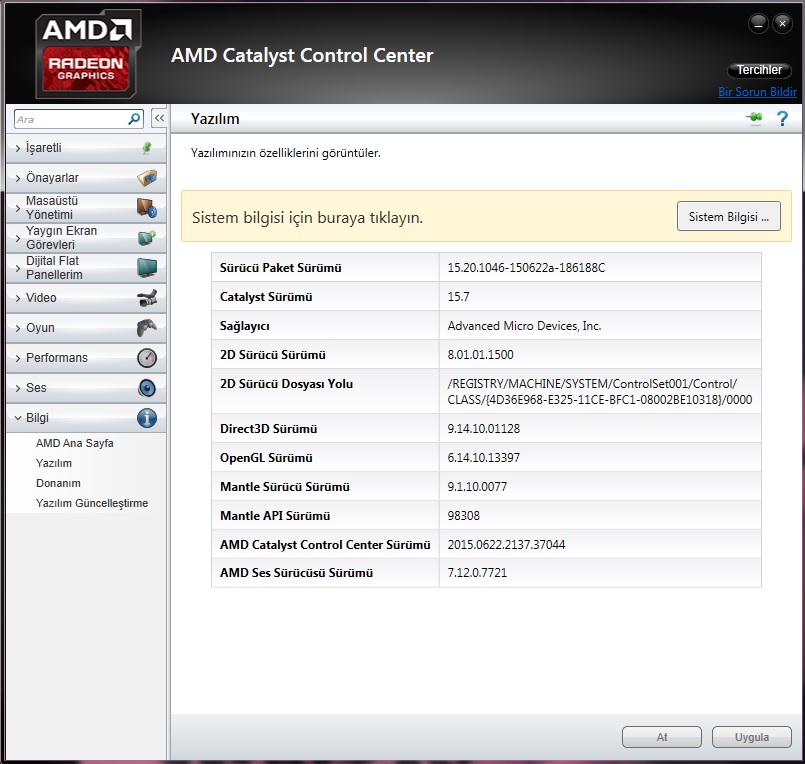Open help with the question mark icon
The height and width of the screenshot is (764, 805).
click(782, 119)
